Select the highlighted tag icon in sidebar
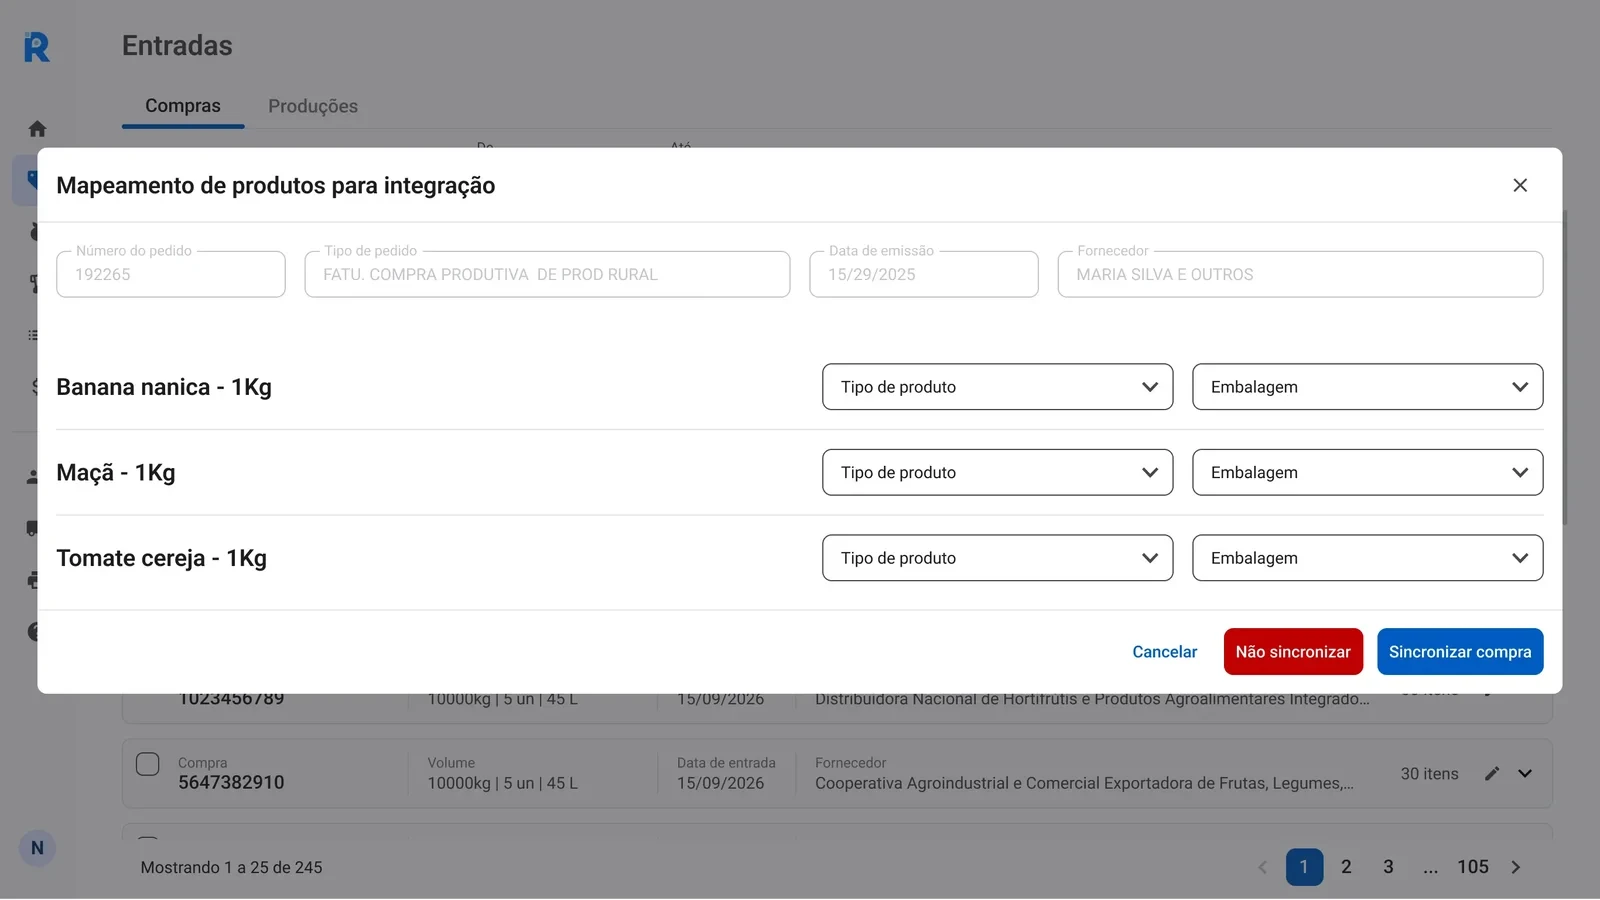Screen dimensions: 1600x900 tap(36, 179)
